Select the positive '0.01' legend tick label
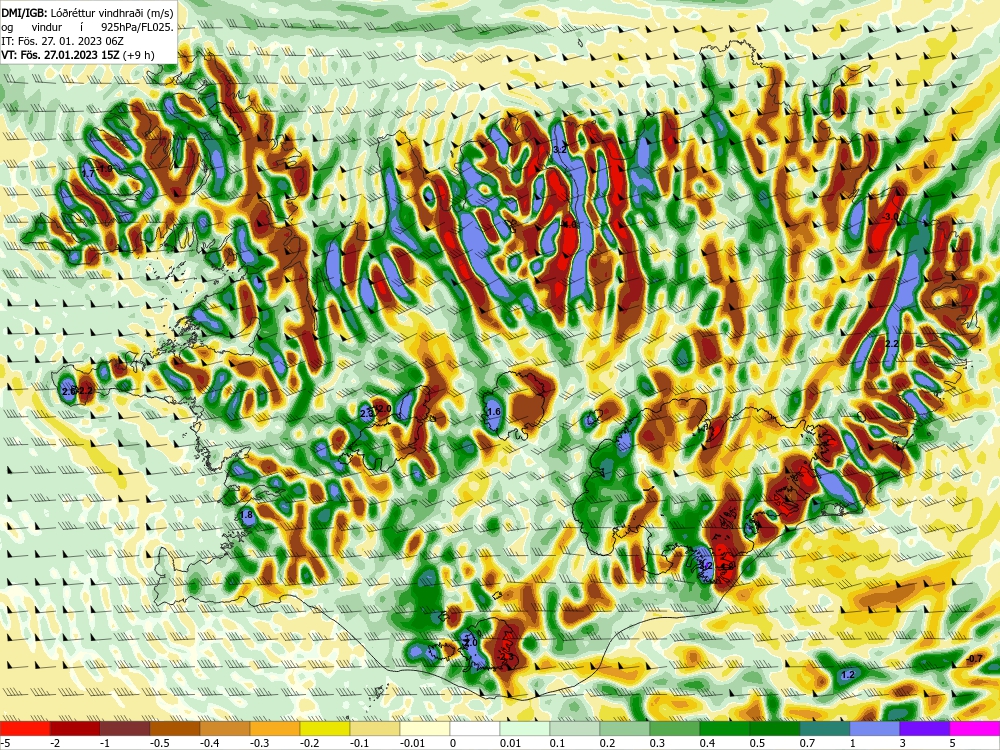Viewport: 1000px width, 750px height. pyautogui.click(x=510, y=743)
